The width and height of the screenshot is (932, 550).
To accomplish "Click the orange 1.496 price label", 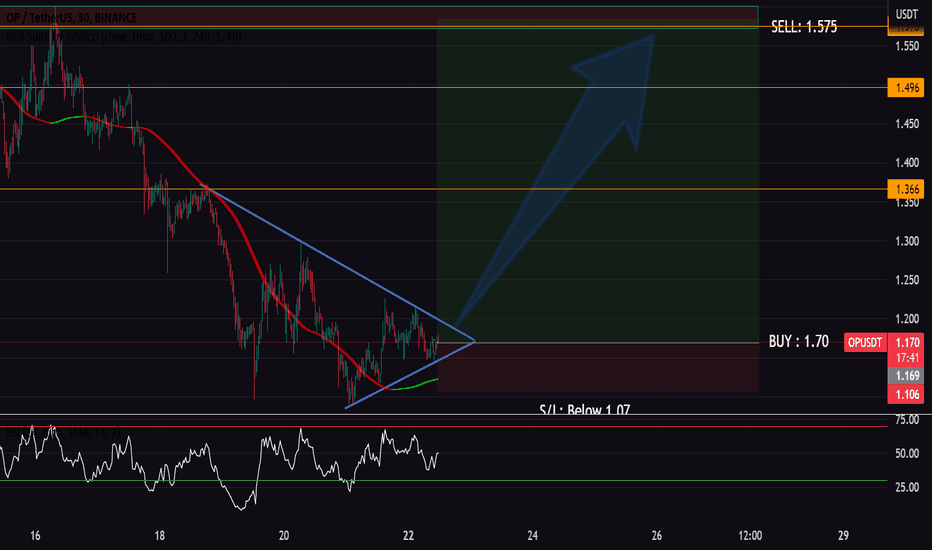I will [x=906, y=88].
